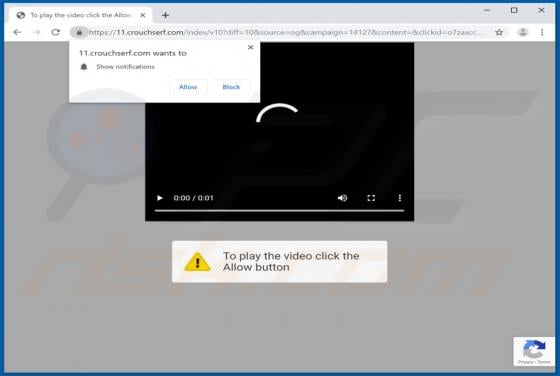The height and width of the screenshot is (376, 560).
Task: Select the 'To play the video click the Allow' tab
Action: click(81, 15)
